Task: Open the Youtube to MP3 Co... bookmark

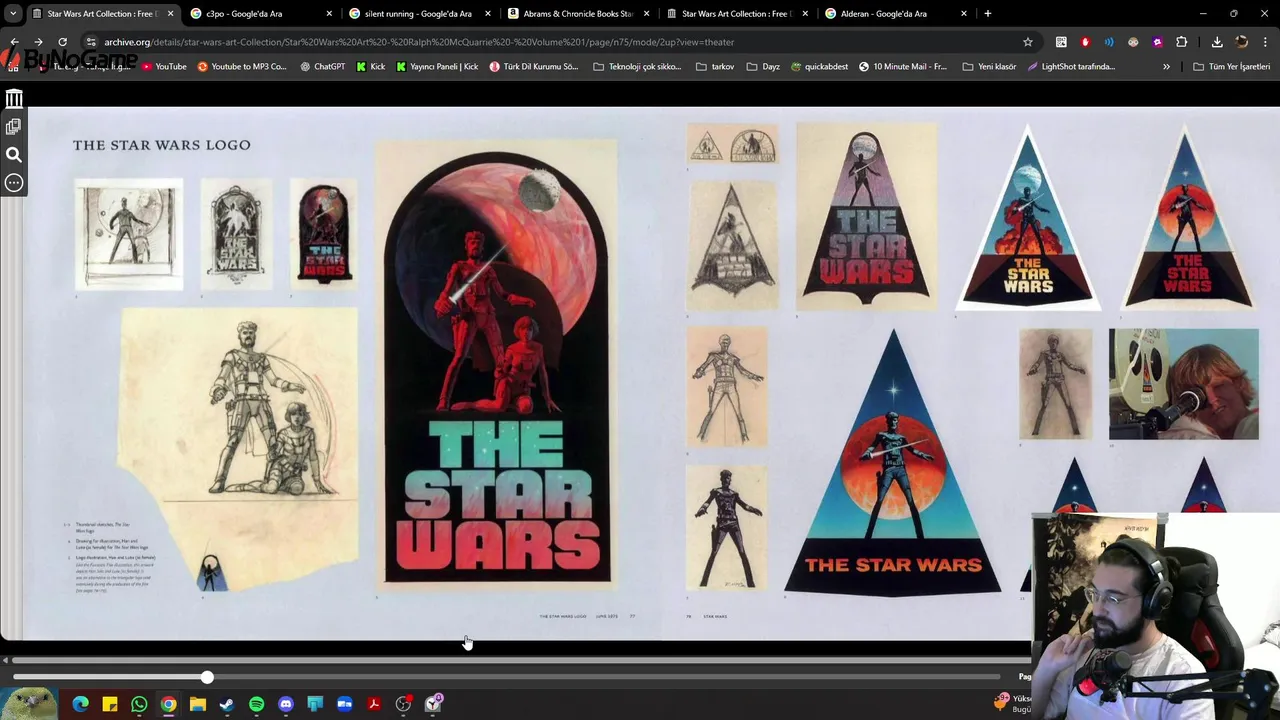Action: pyautogui.click(x=242, y=67)
